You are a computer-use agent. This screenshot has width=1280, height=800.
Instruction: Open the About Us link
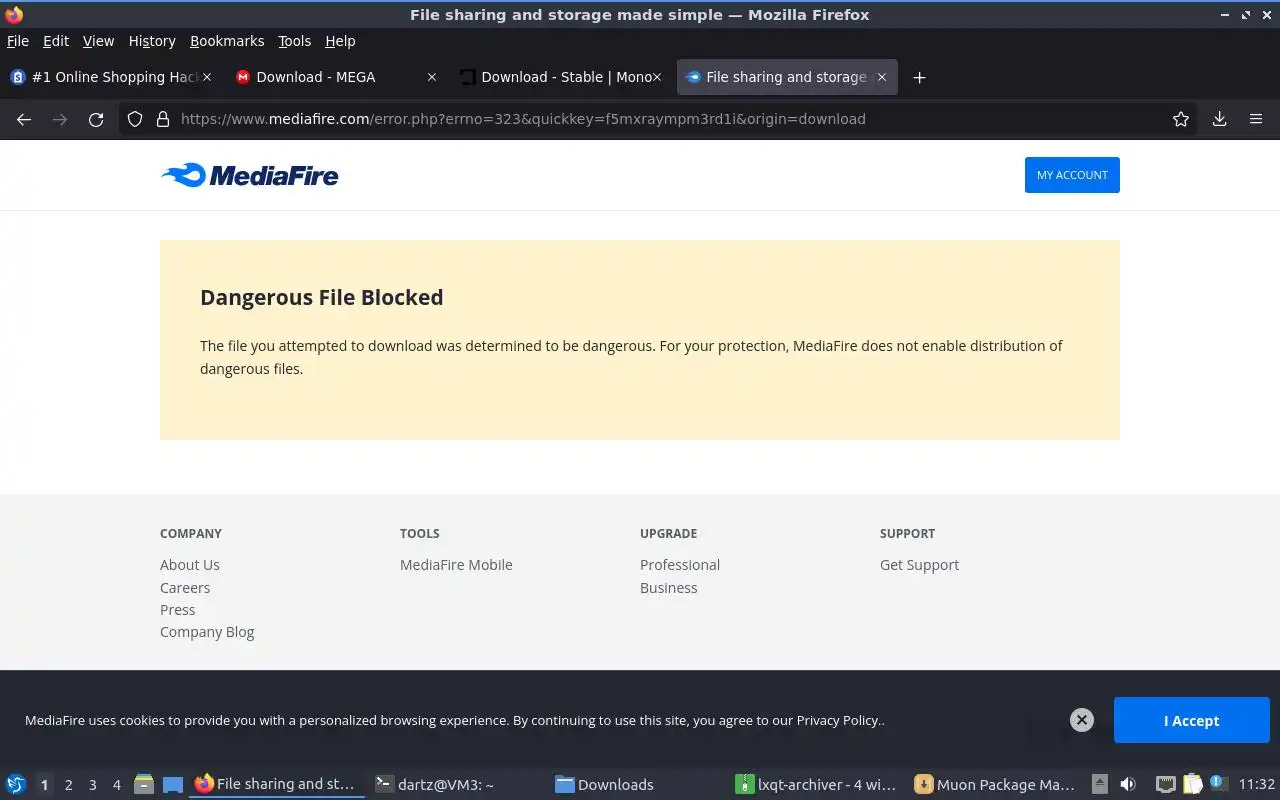tap(190, 565)
